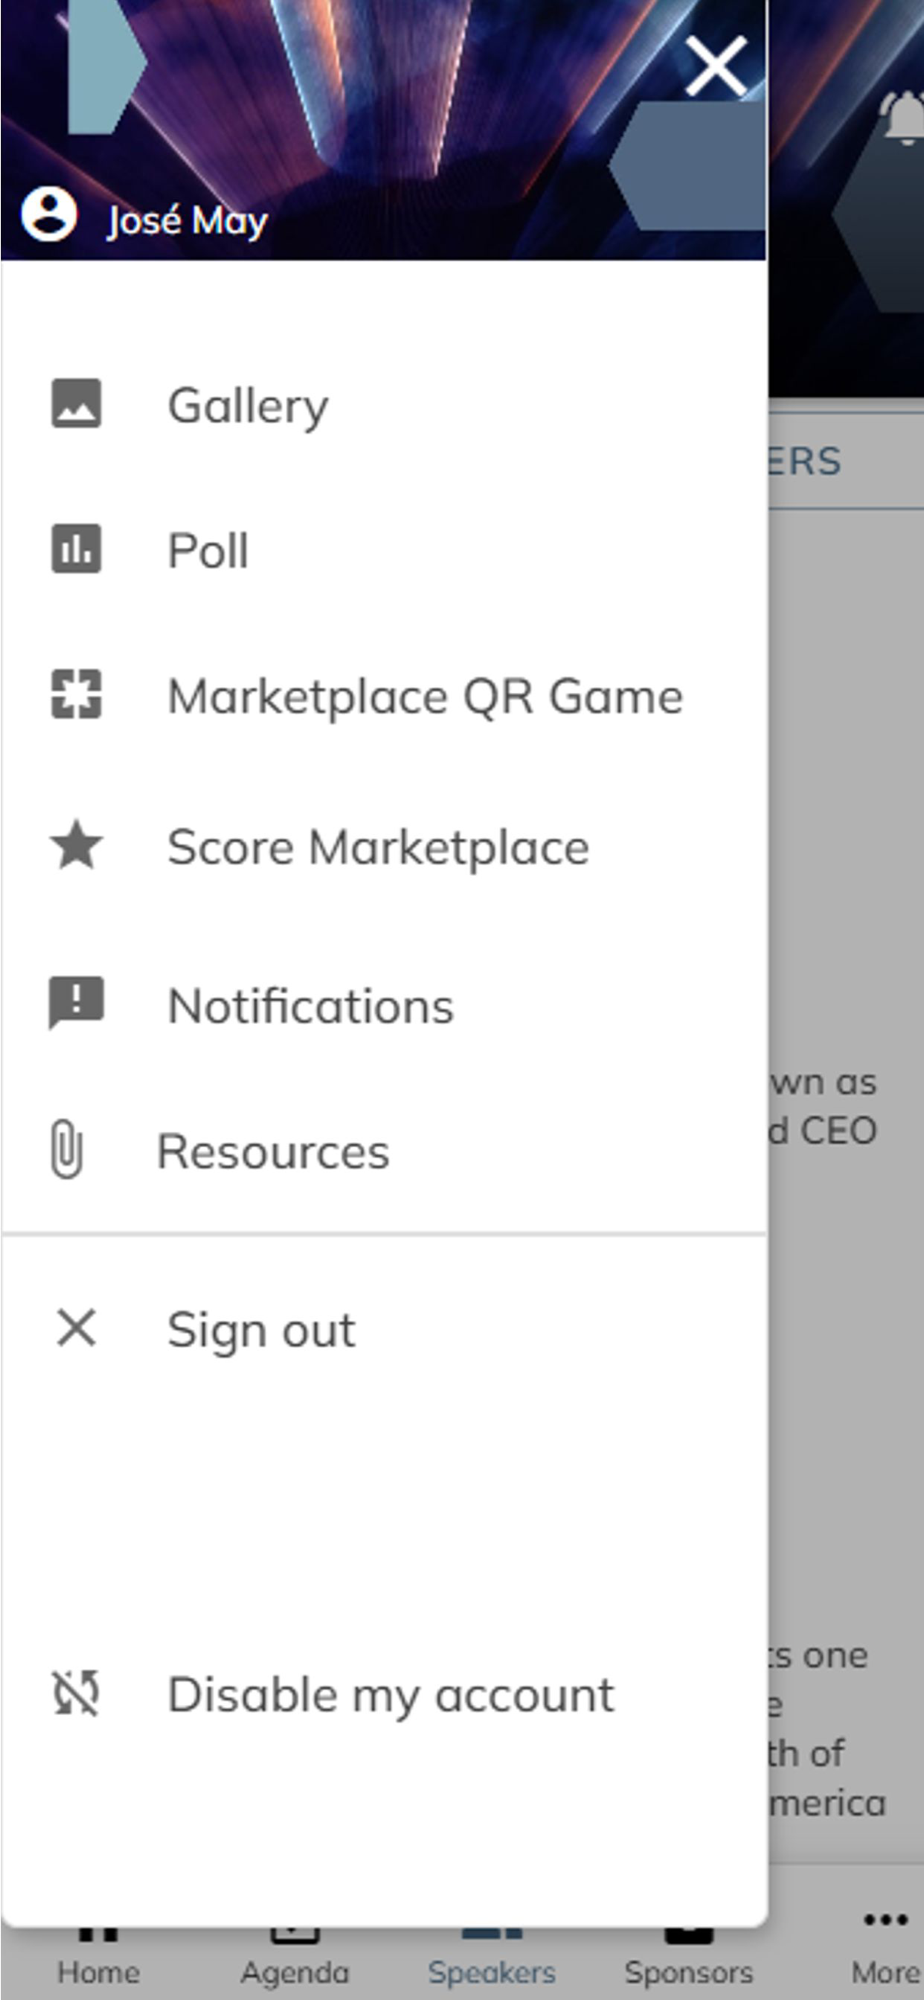Click the user avatar icon
Image resolution: width=924 pixels, height=2000 pixels.
coord(49,215)
